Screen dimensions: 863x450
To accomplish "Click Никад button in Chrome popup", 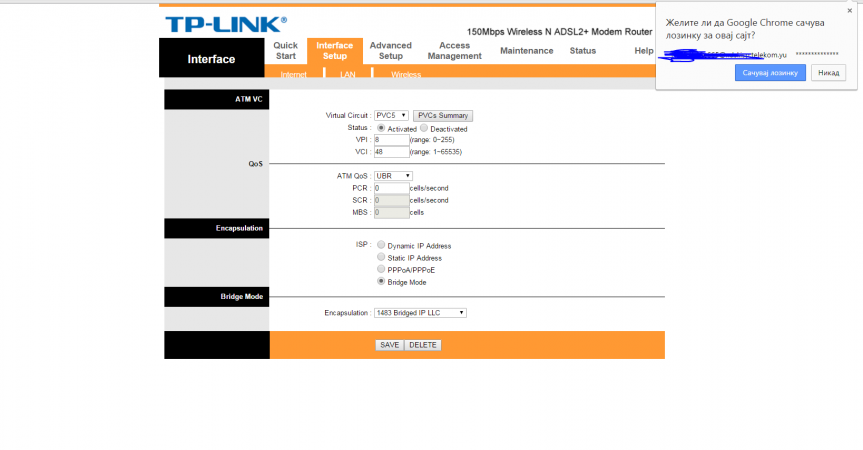I will point(828,73).
